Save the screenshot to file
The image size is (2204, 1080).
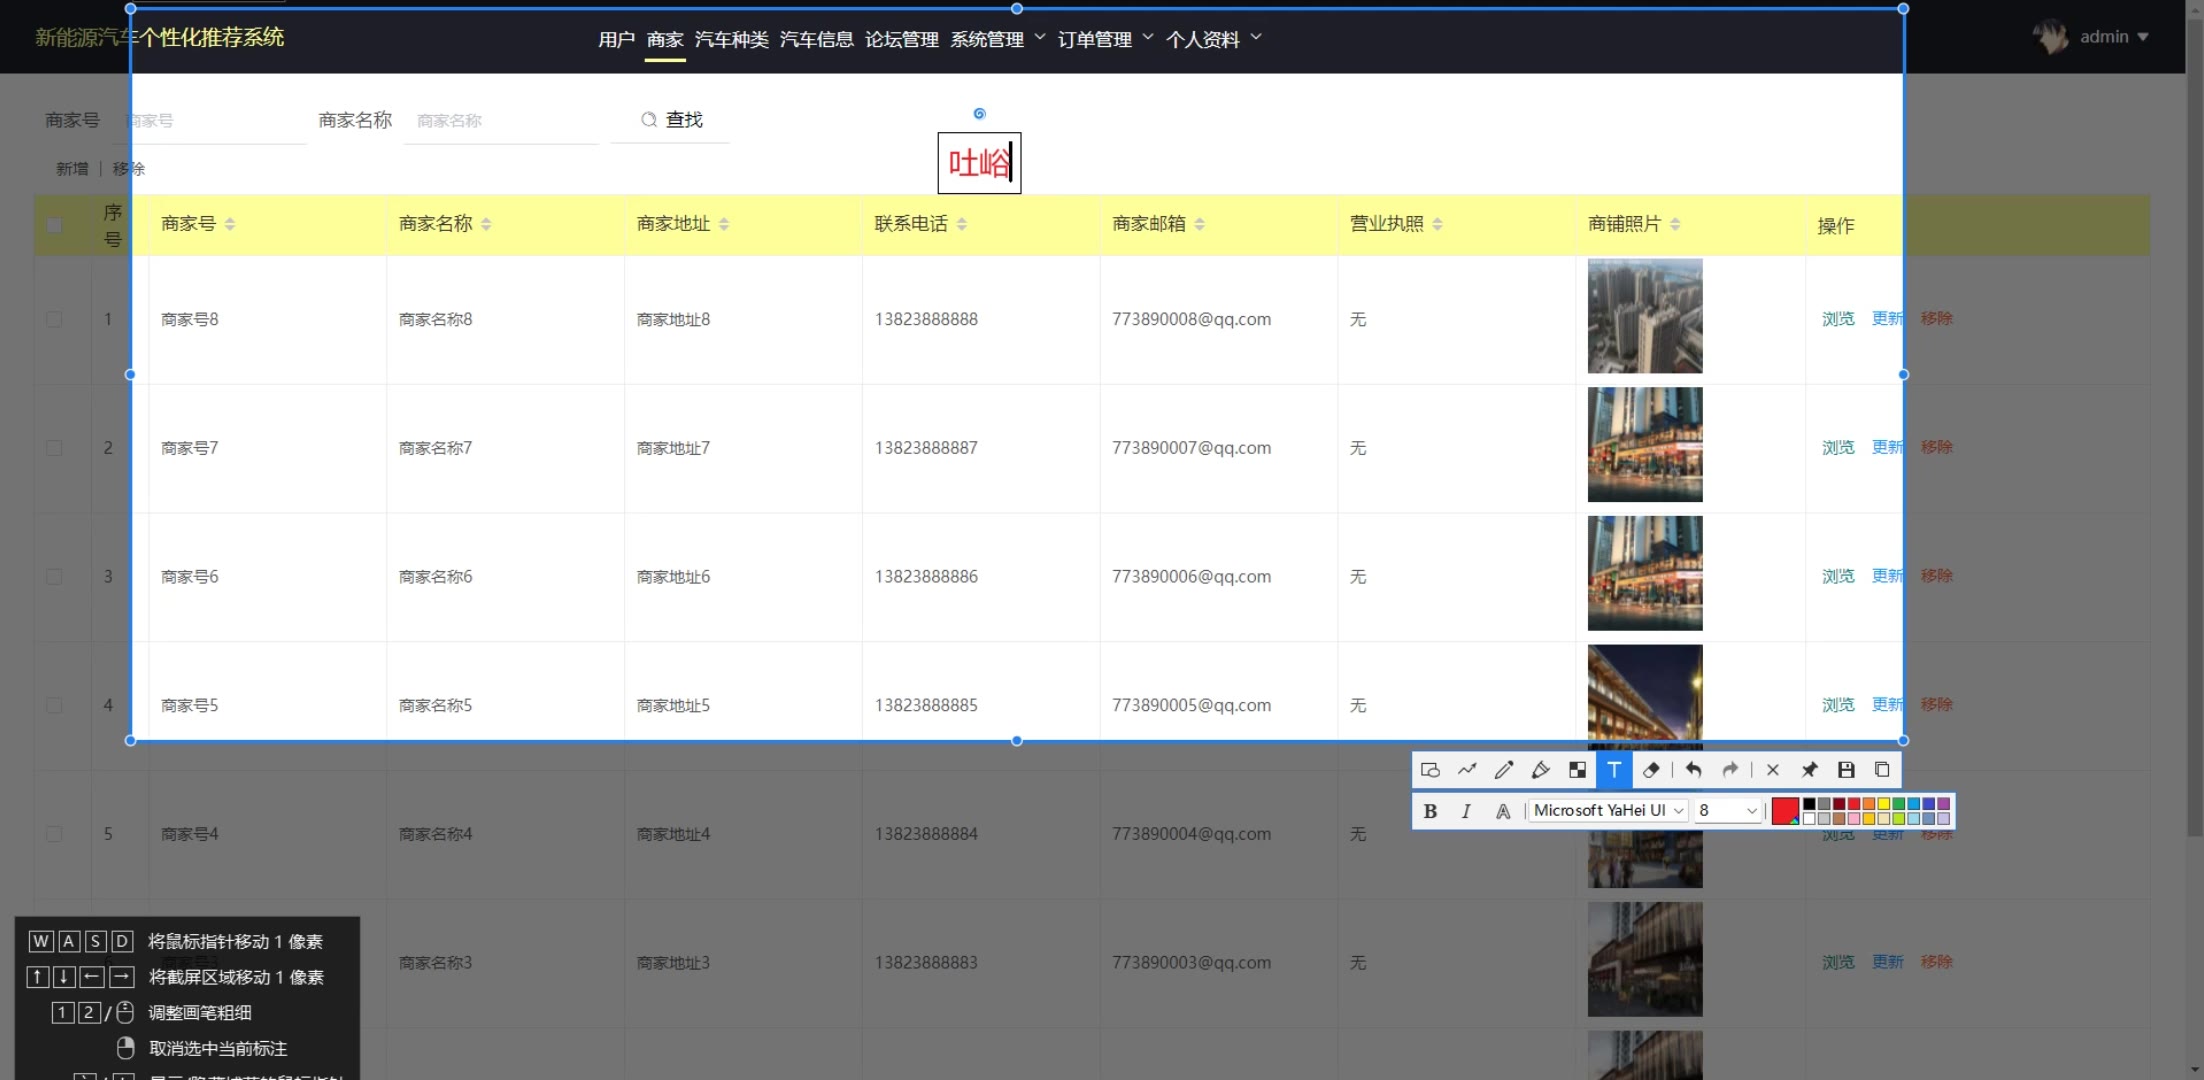click(x=1846, y=770)
